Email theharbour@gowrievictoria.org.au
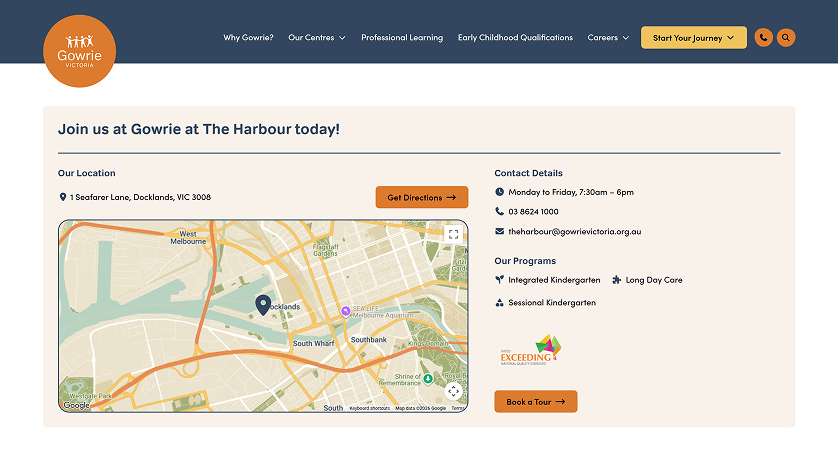Viewport: 838px width, 471px height. click(x=575, y=231)
